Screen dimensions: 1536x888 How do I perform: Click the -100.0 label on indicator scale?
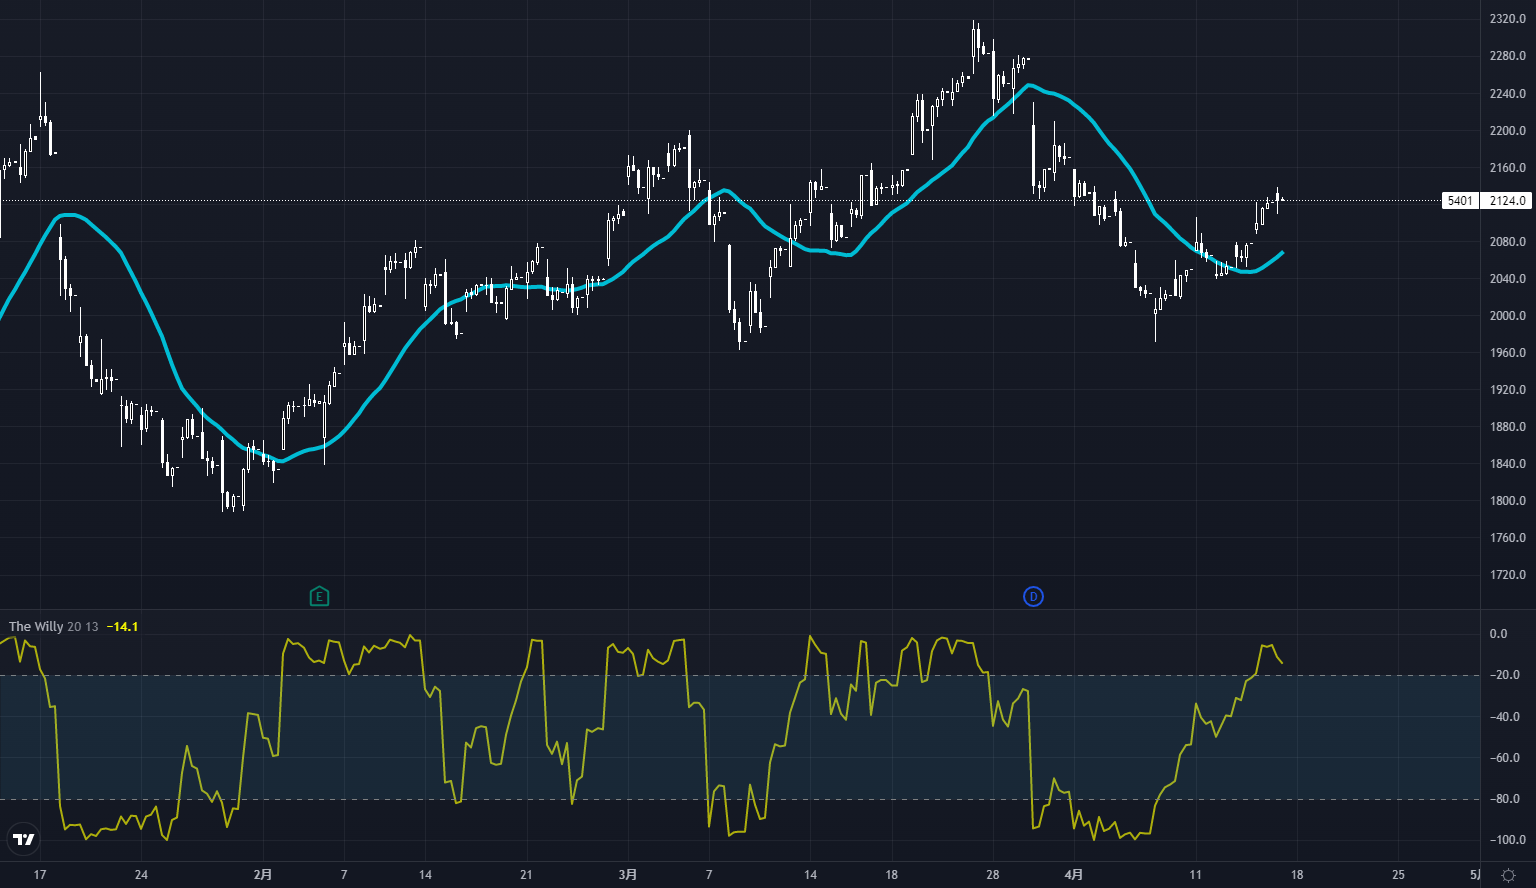pos(1505,841)
